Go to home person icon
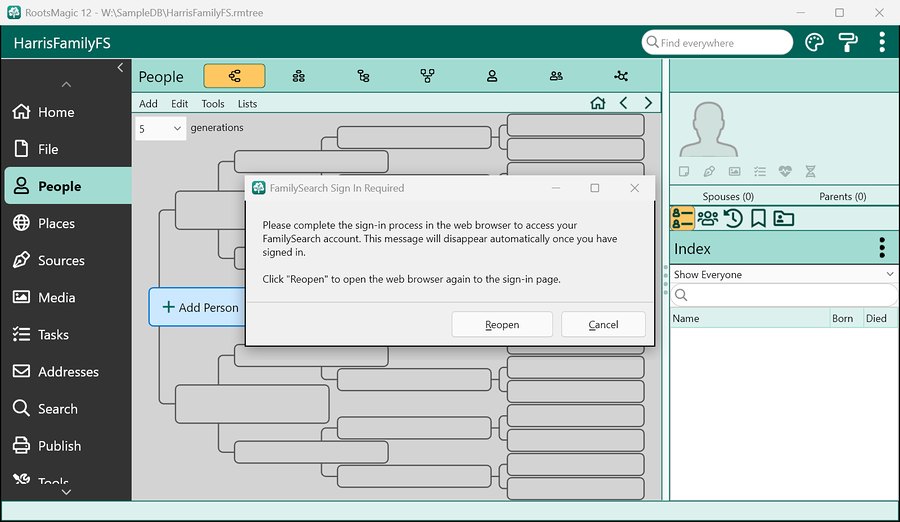The width and height of the screenshot is (900, 522). [x=598, y=103]
